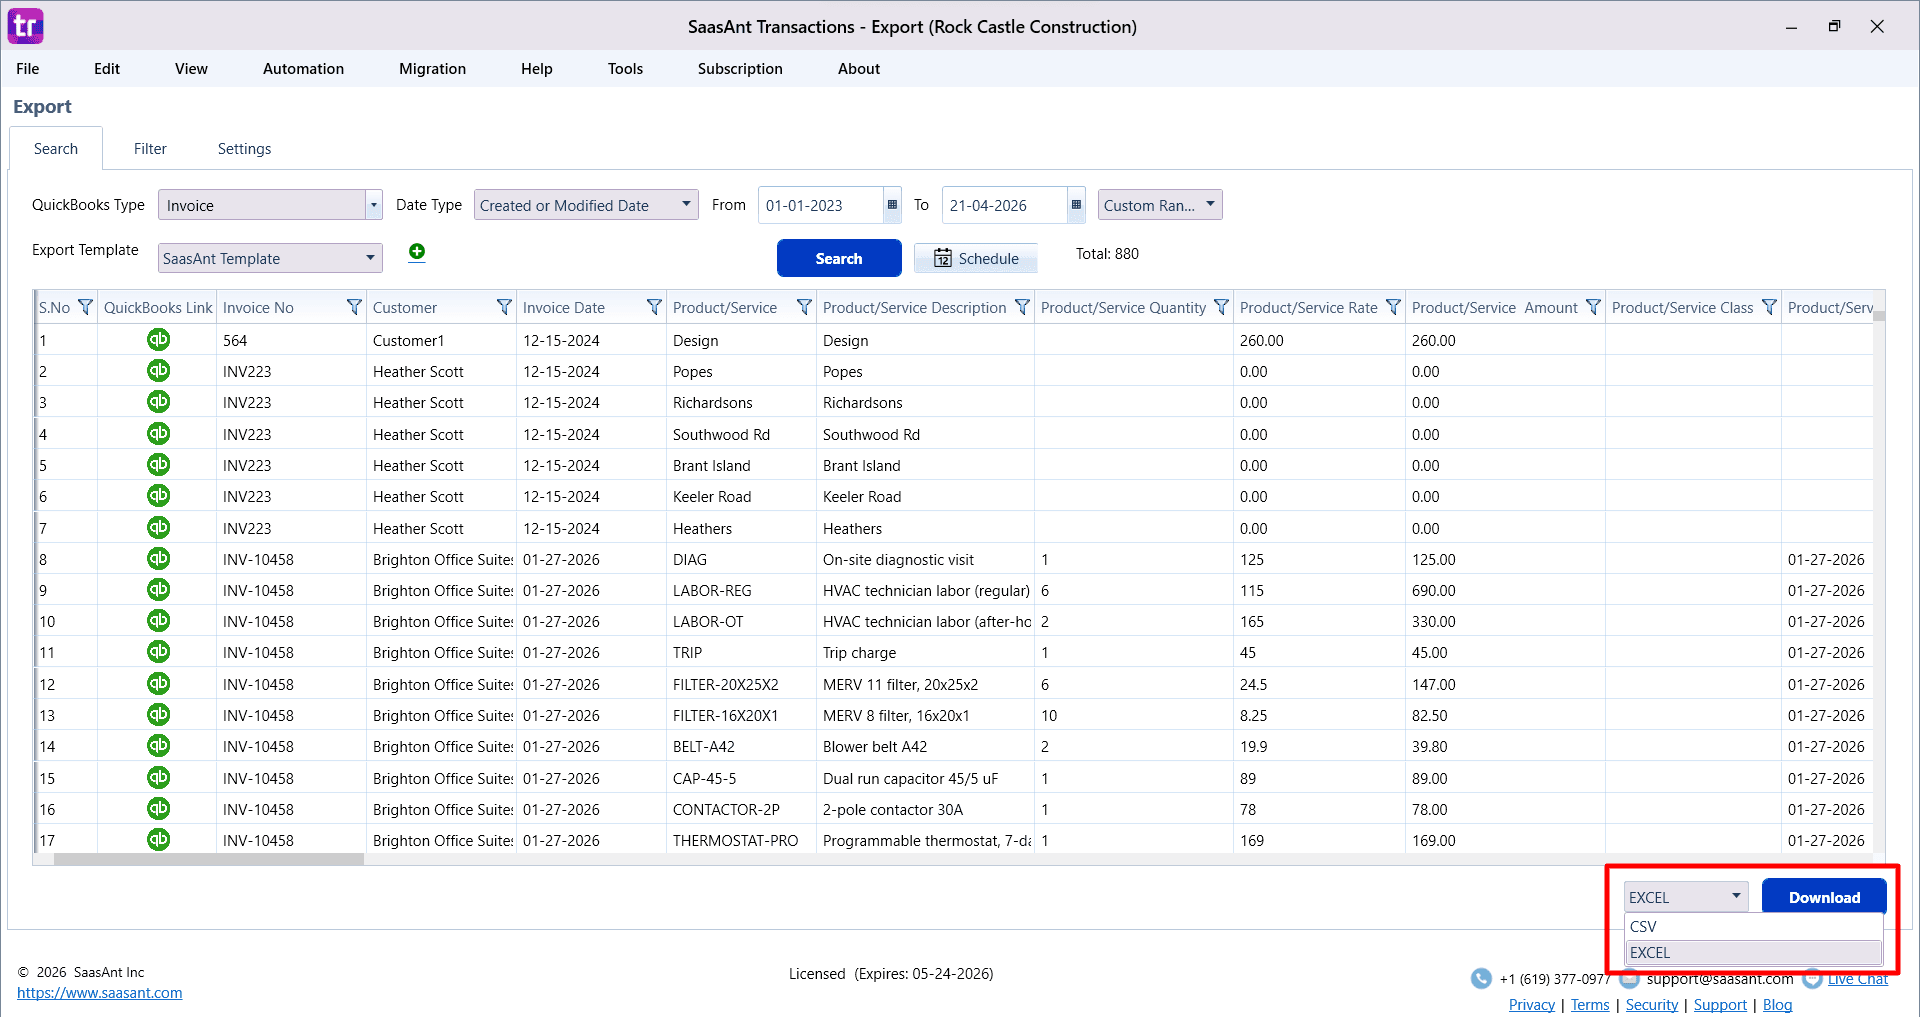Open the Automation menu
1920x1017 pixels.
pyautogui.click(x=303, y=69)
